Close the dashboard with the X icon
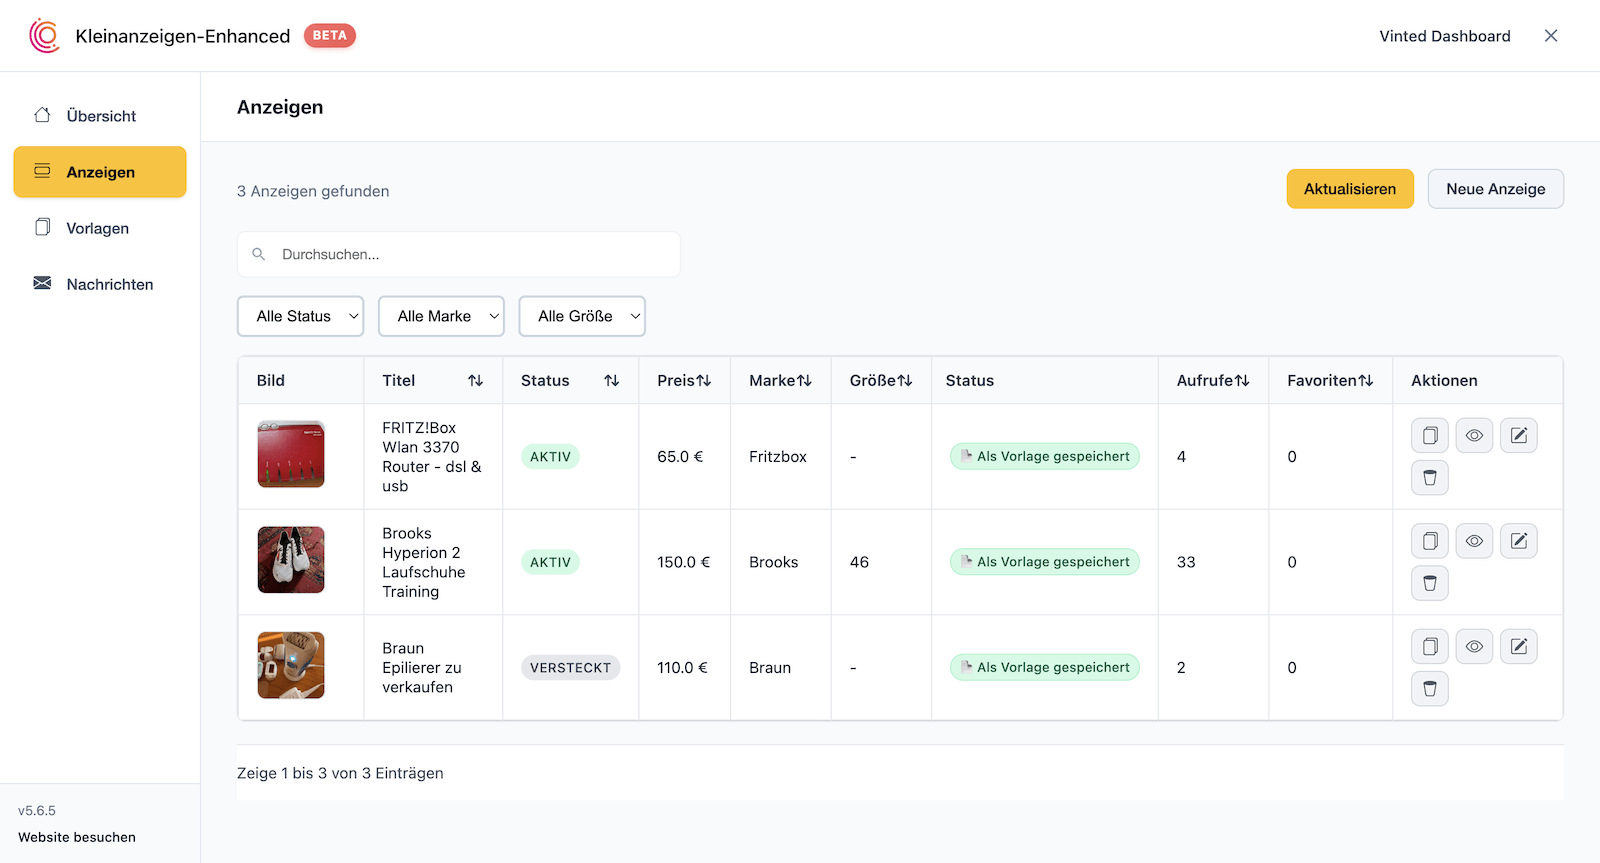The height and width of the screenshot is (863, 1600). 1551,36
